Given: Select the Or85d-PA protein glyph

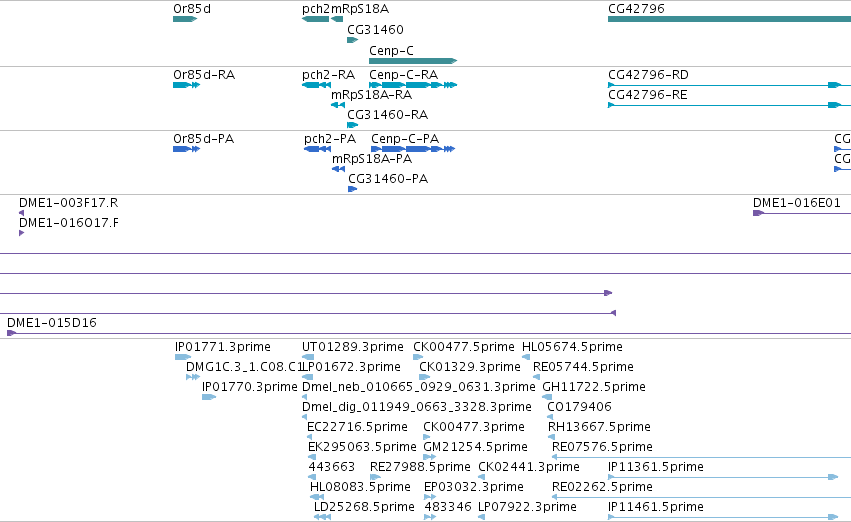Looking at the screenshot, I should point(186,149).
